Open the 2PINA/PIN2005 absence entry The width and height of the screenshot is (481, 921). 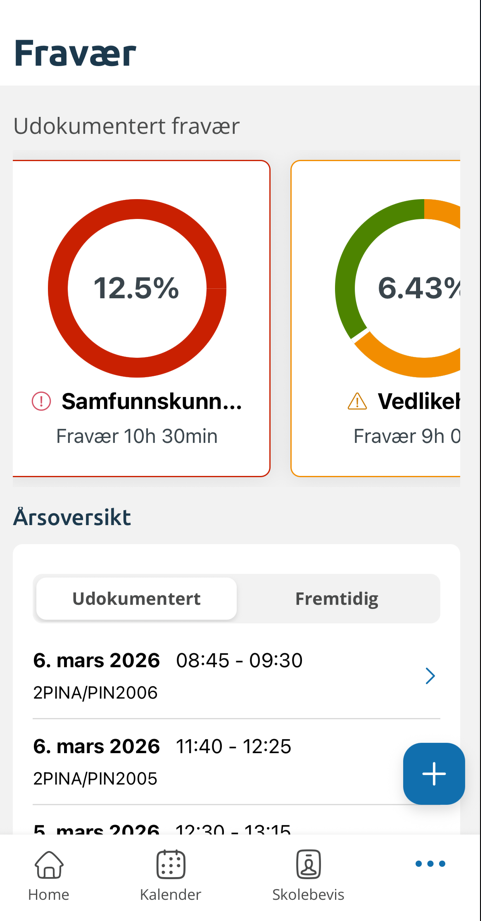point(236,762)
